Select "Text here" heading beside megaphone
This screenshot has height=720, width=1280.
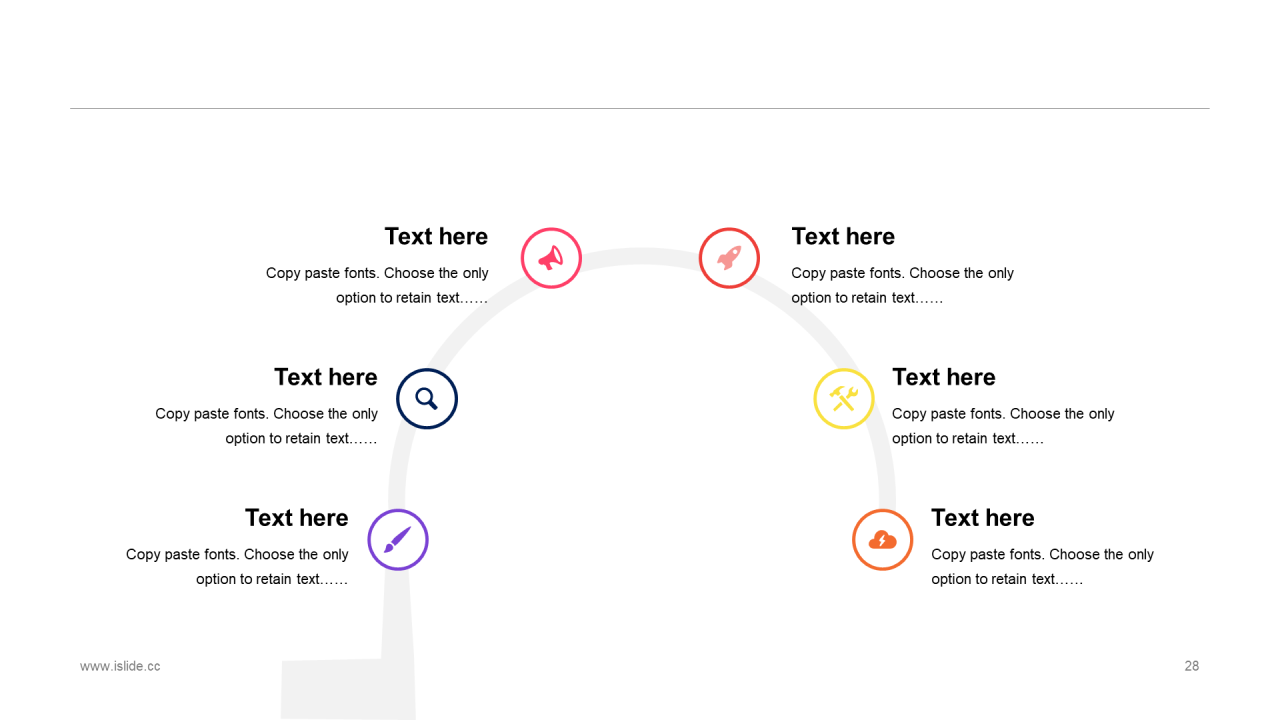coord(436,237)
